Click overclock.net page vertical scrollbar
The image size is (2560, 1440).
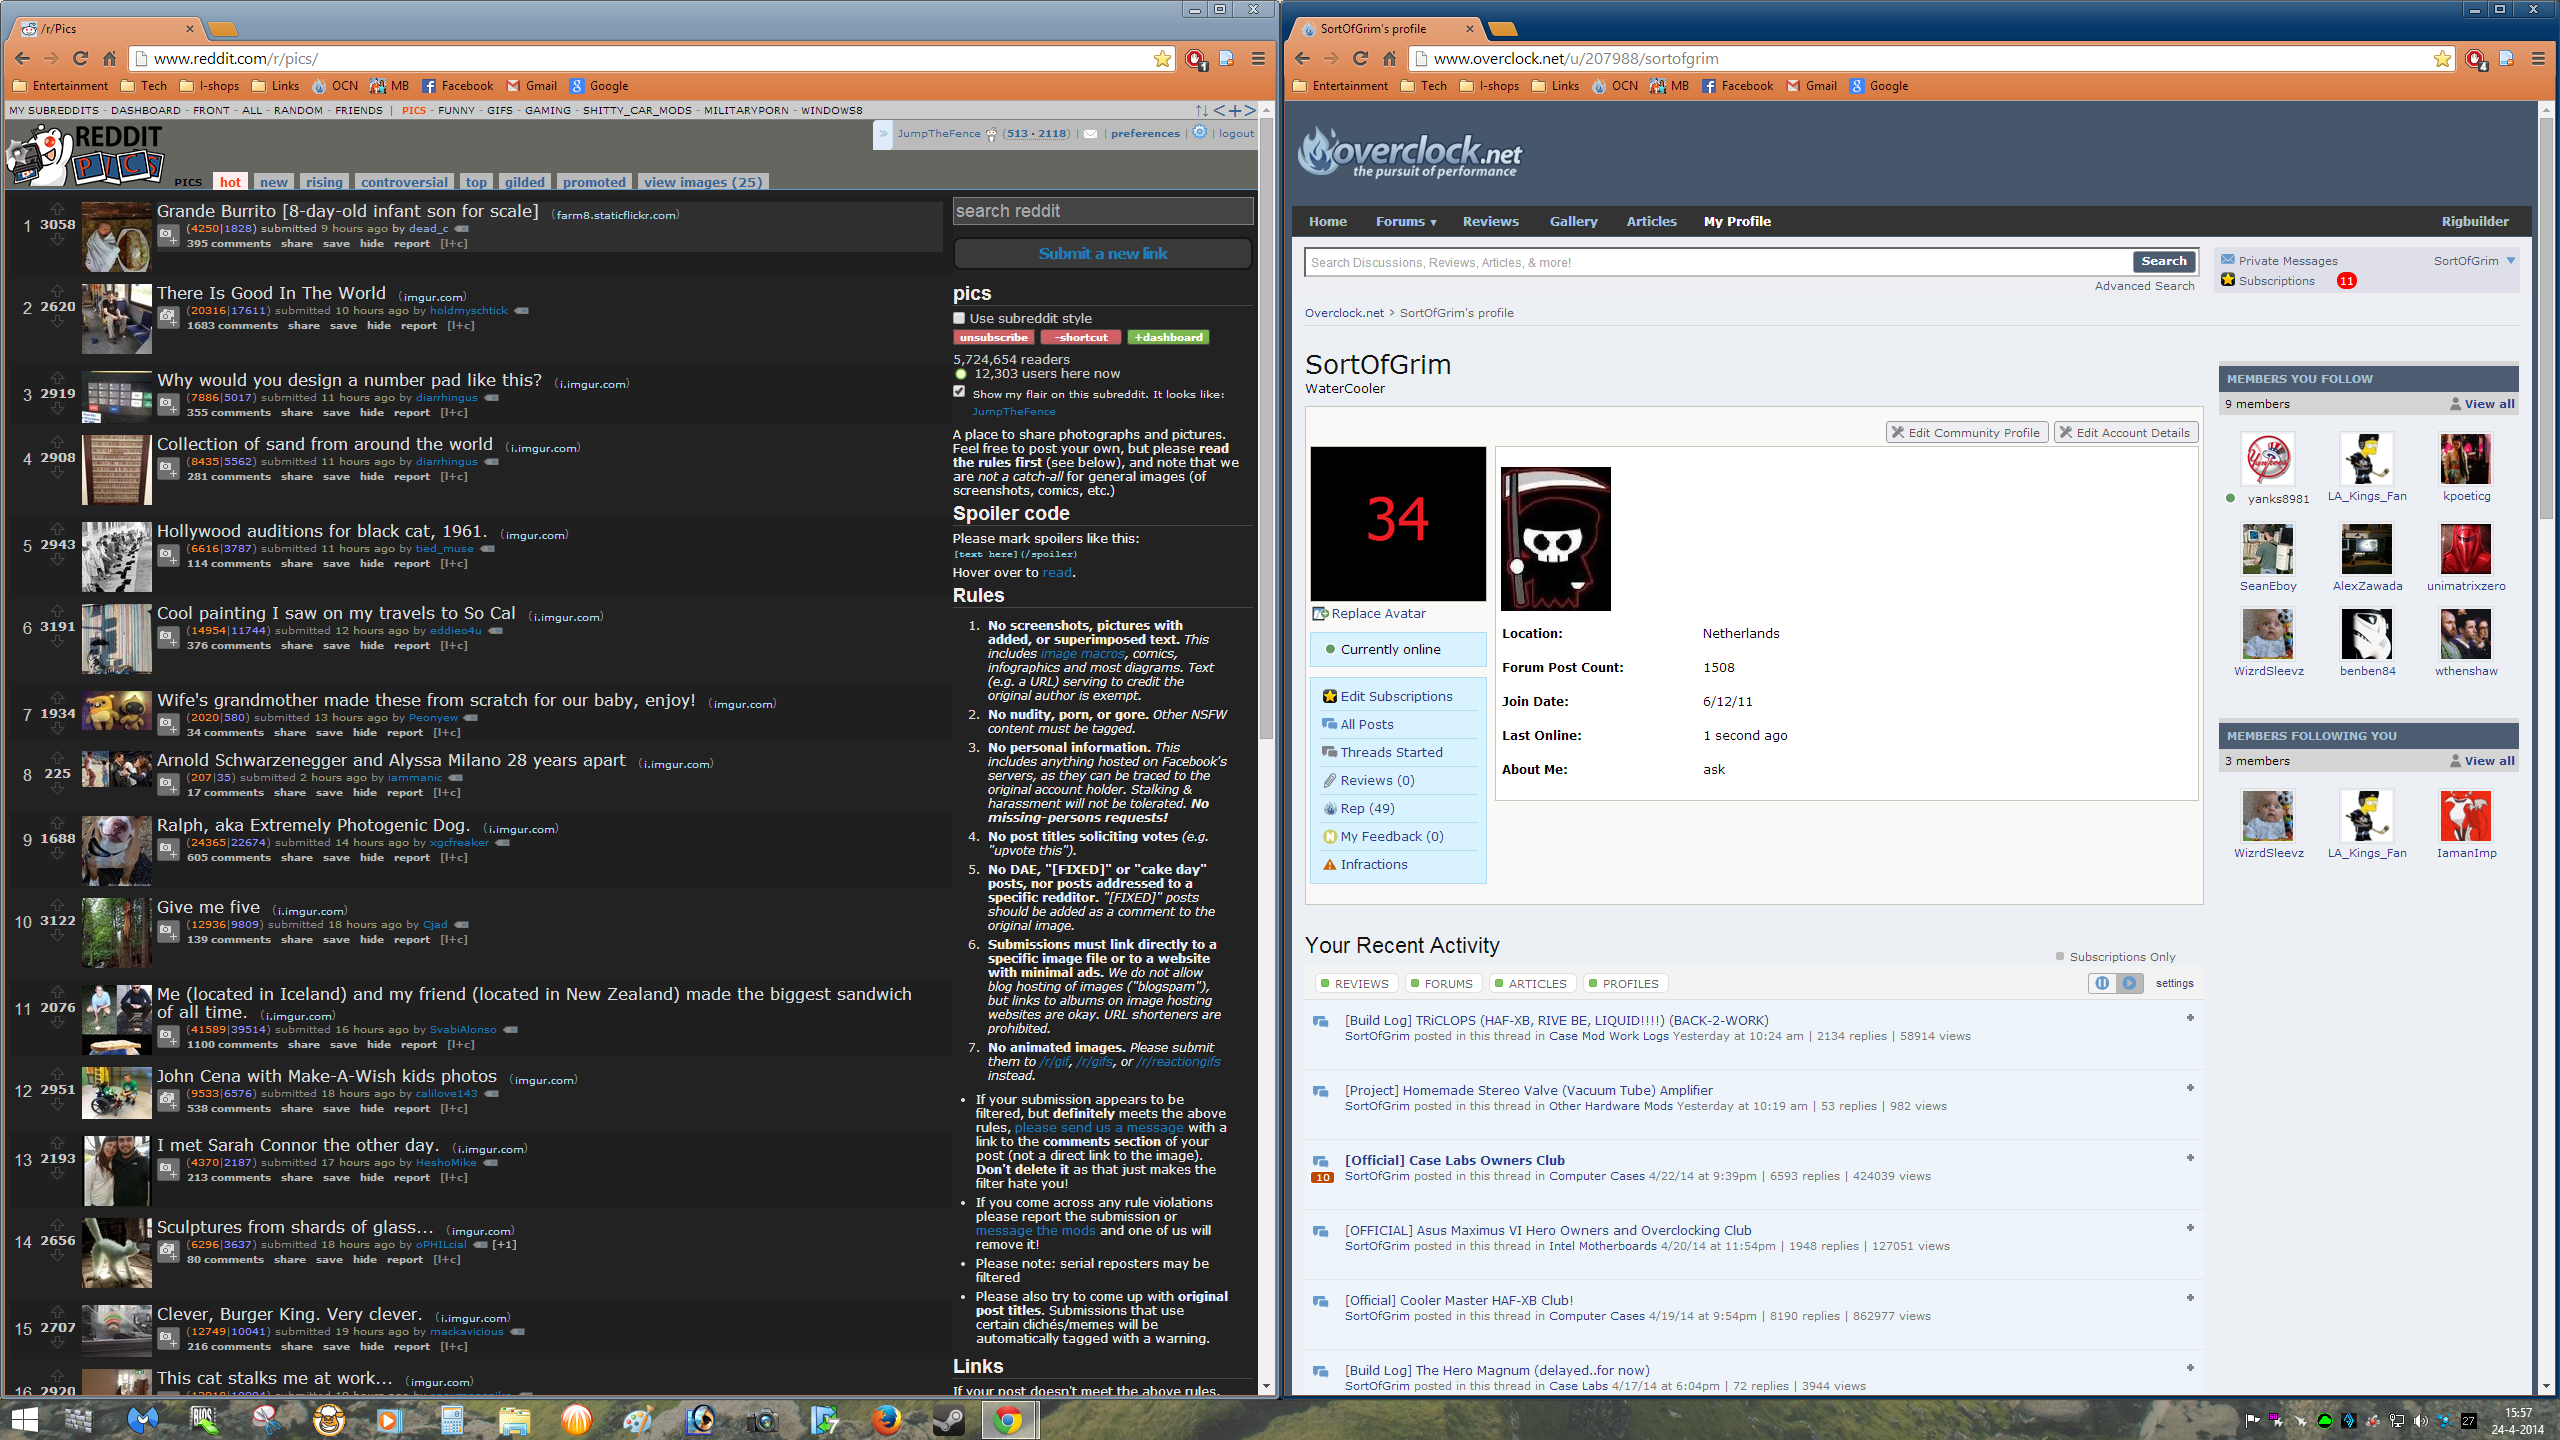(2545, 320)
